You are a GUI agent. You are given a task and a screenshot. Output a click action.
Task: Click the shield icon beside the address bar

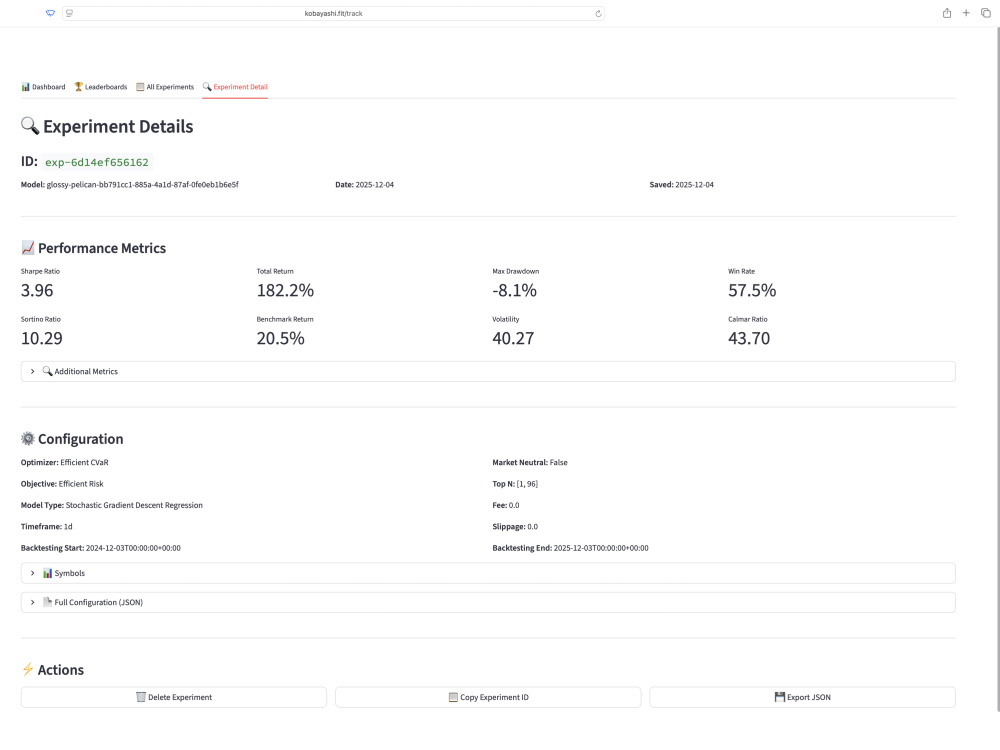50,13
